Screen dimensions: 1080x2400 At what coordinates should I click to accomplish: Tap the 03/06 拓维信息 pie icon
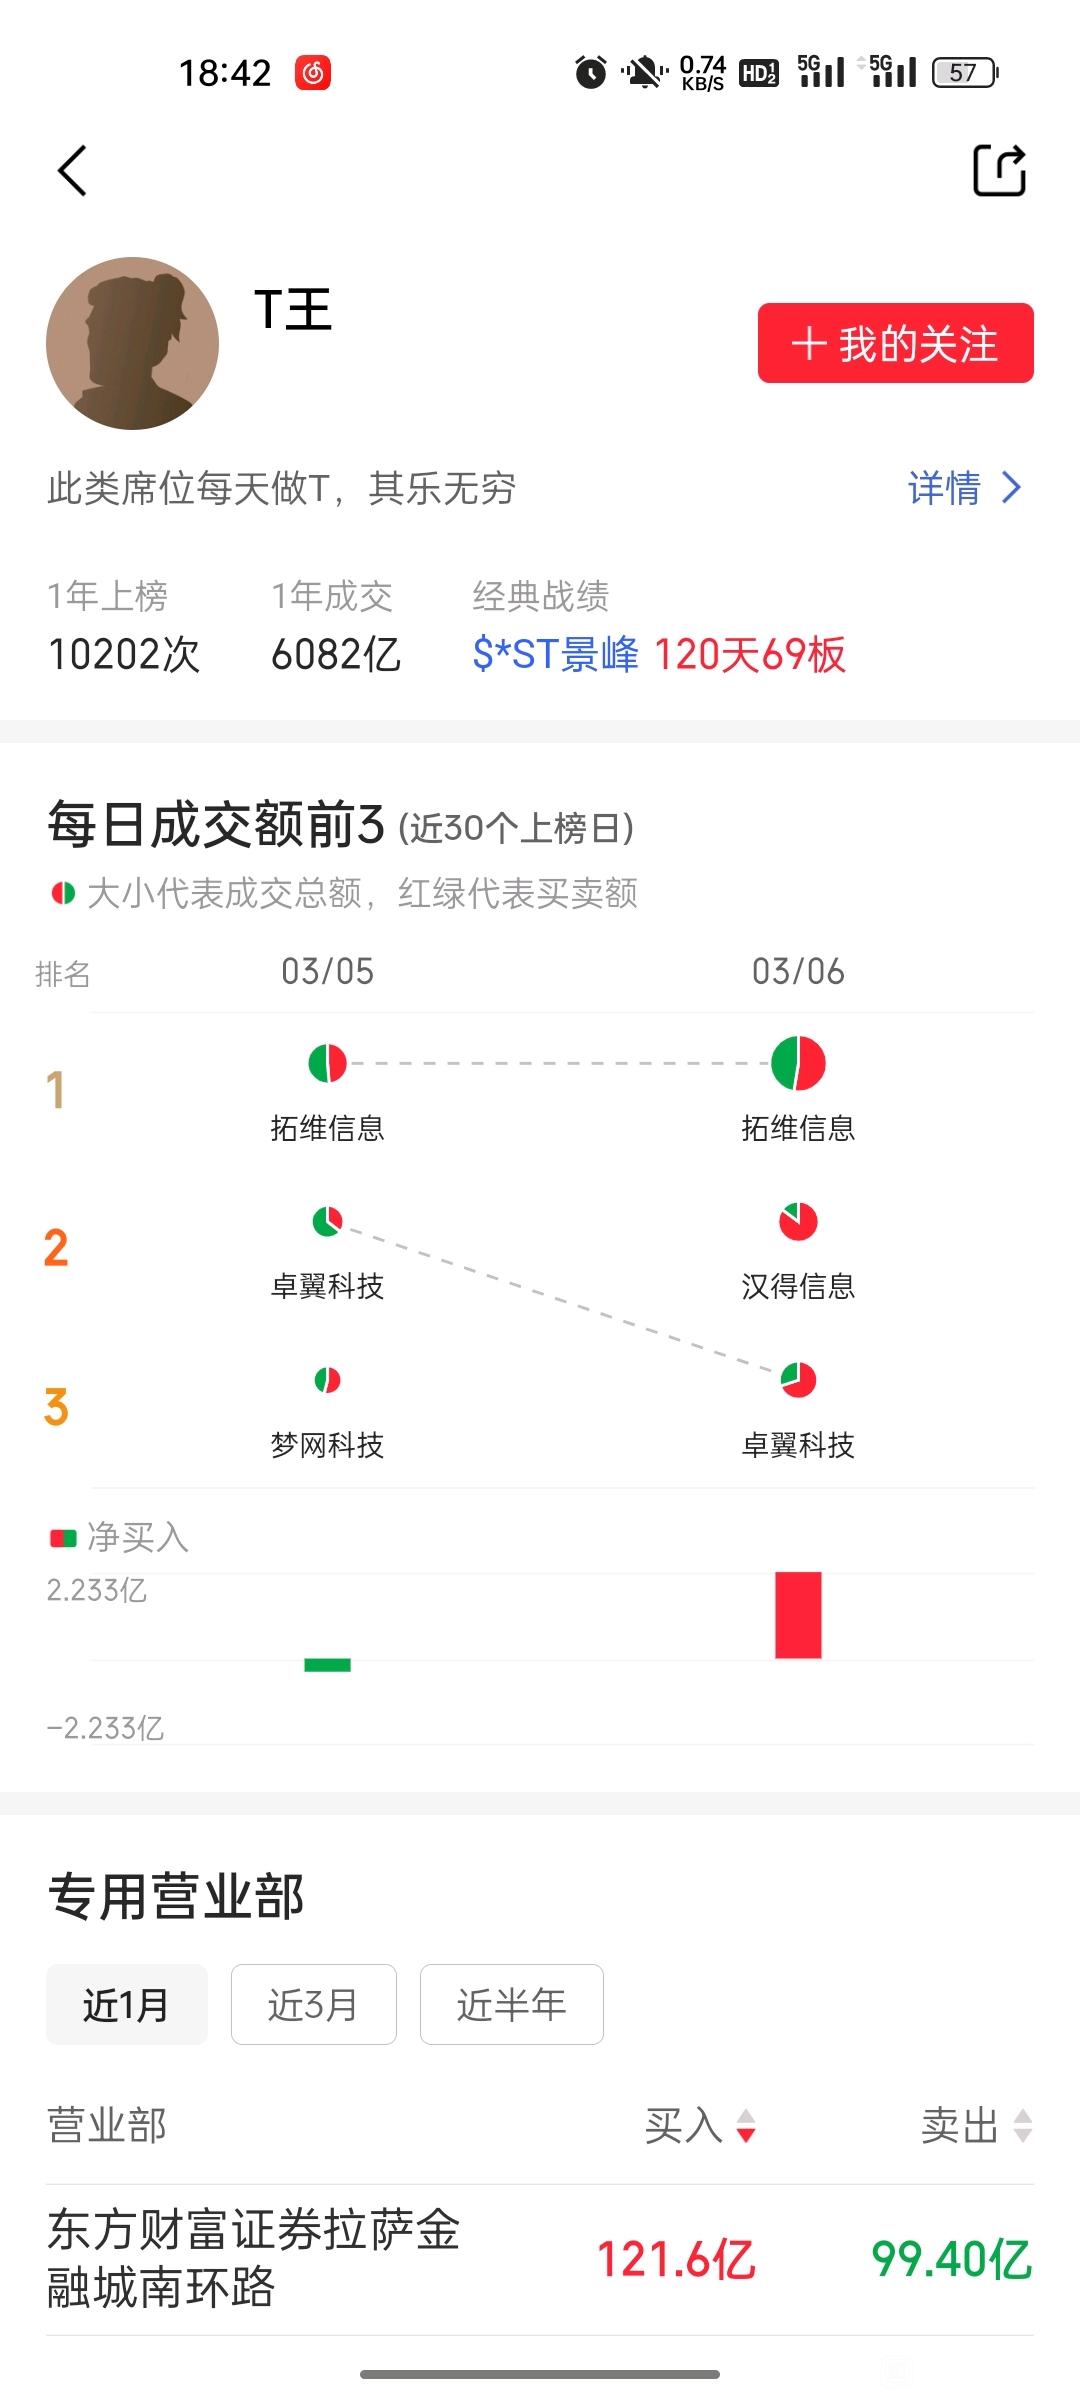click(798, 1063)
